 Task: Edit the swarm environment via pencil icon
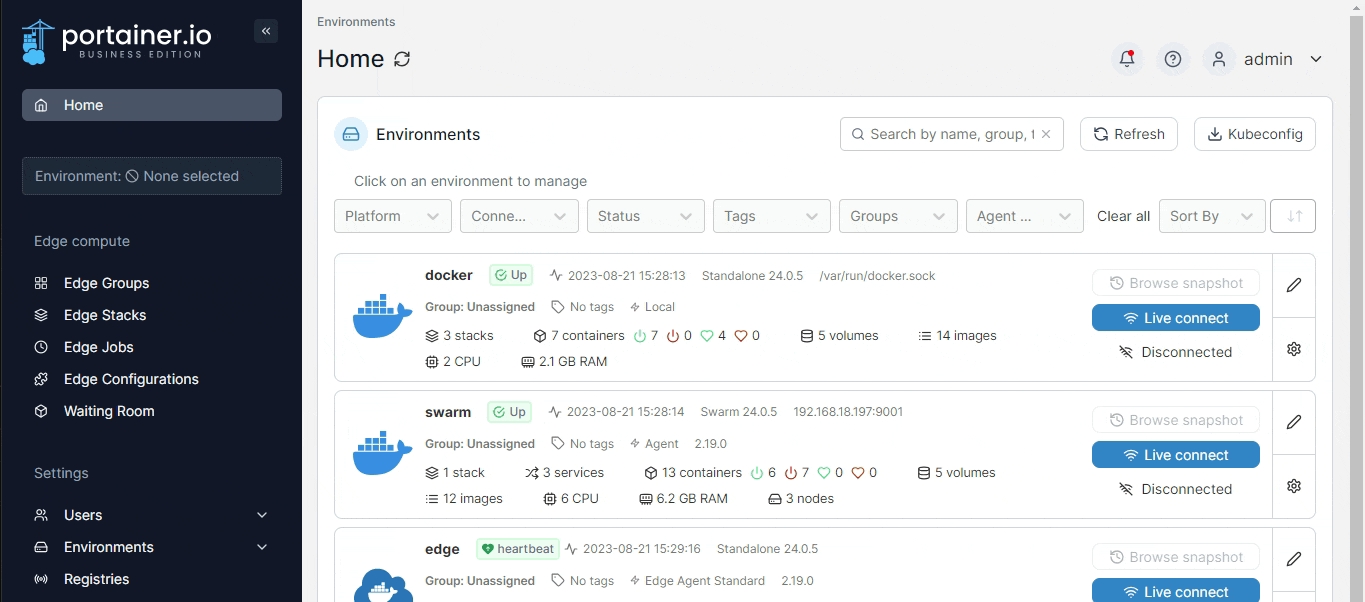pyautogui.click(x=1293, y=422)
